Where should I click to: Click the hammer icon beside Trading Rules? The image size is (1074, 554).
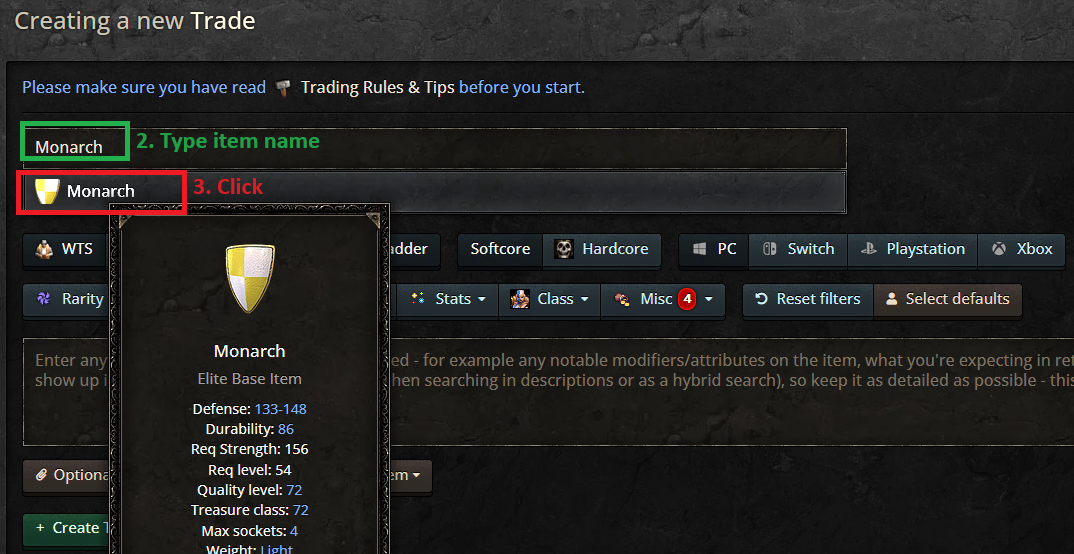pos(283,88)
